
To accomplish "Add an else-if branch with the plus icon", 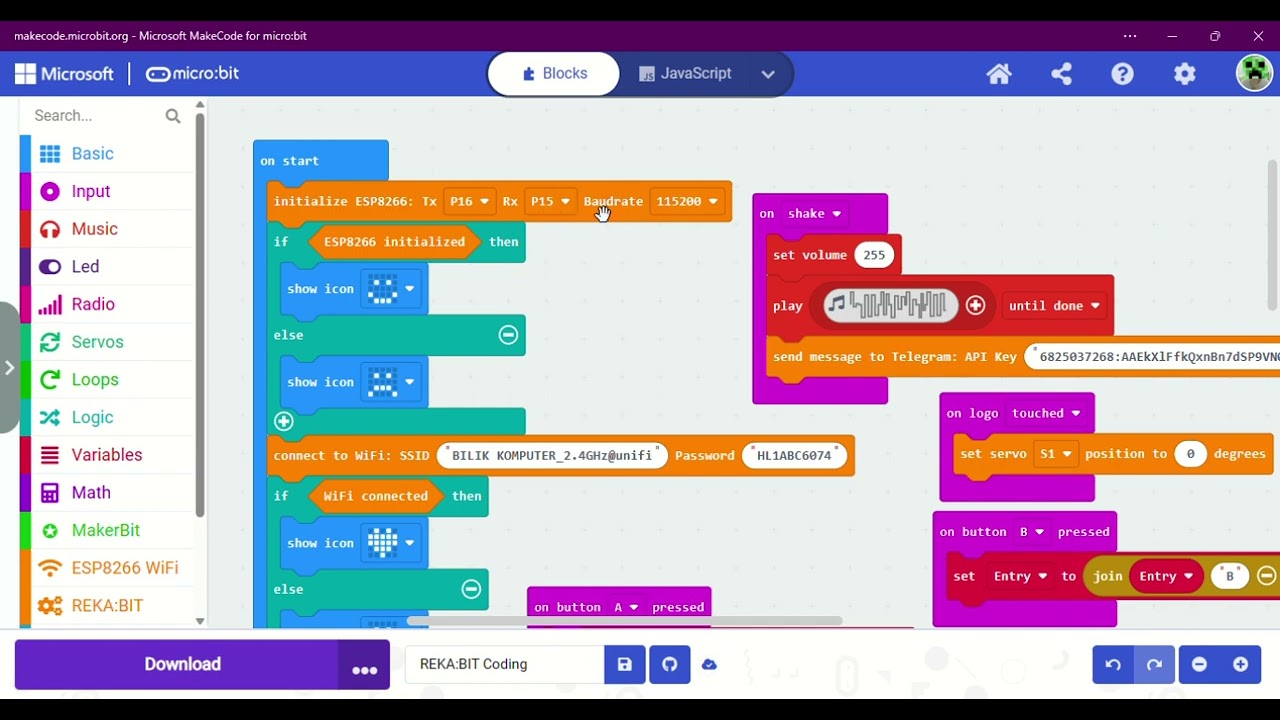I will pyautogui.click(x=284, y=421).
